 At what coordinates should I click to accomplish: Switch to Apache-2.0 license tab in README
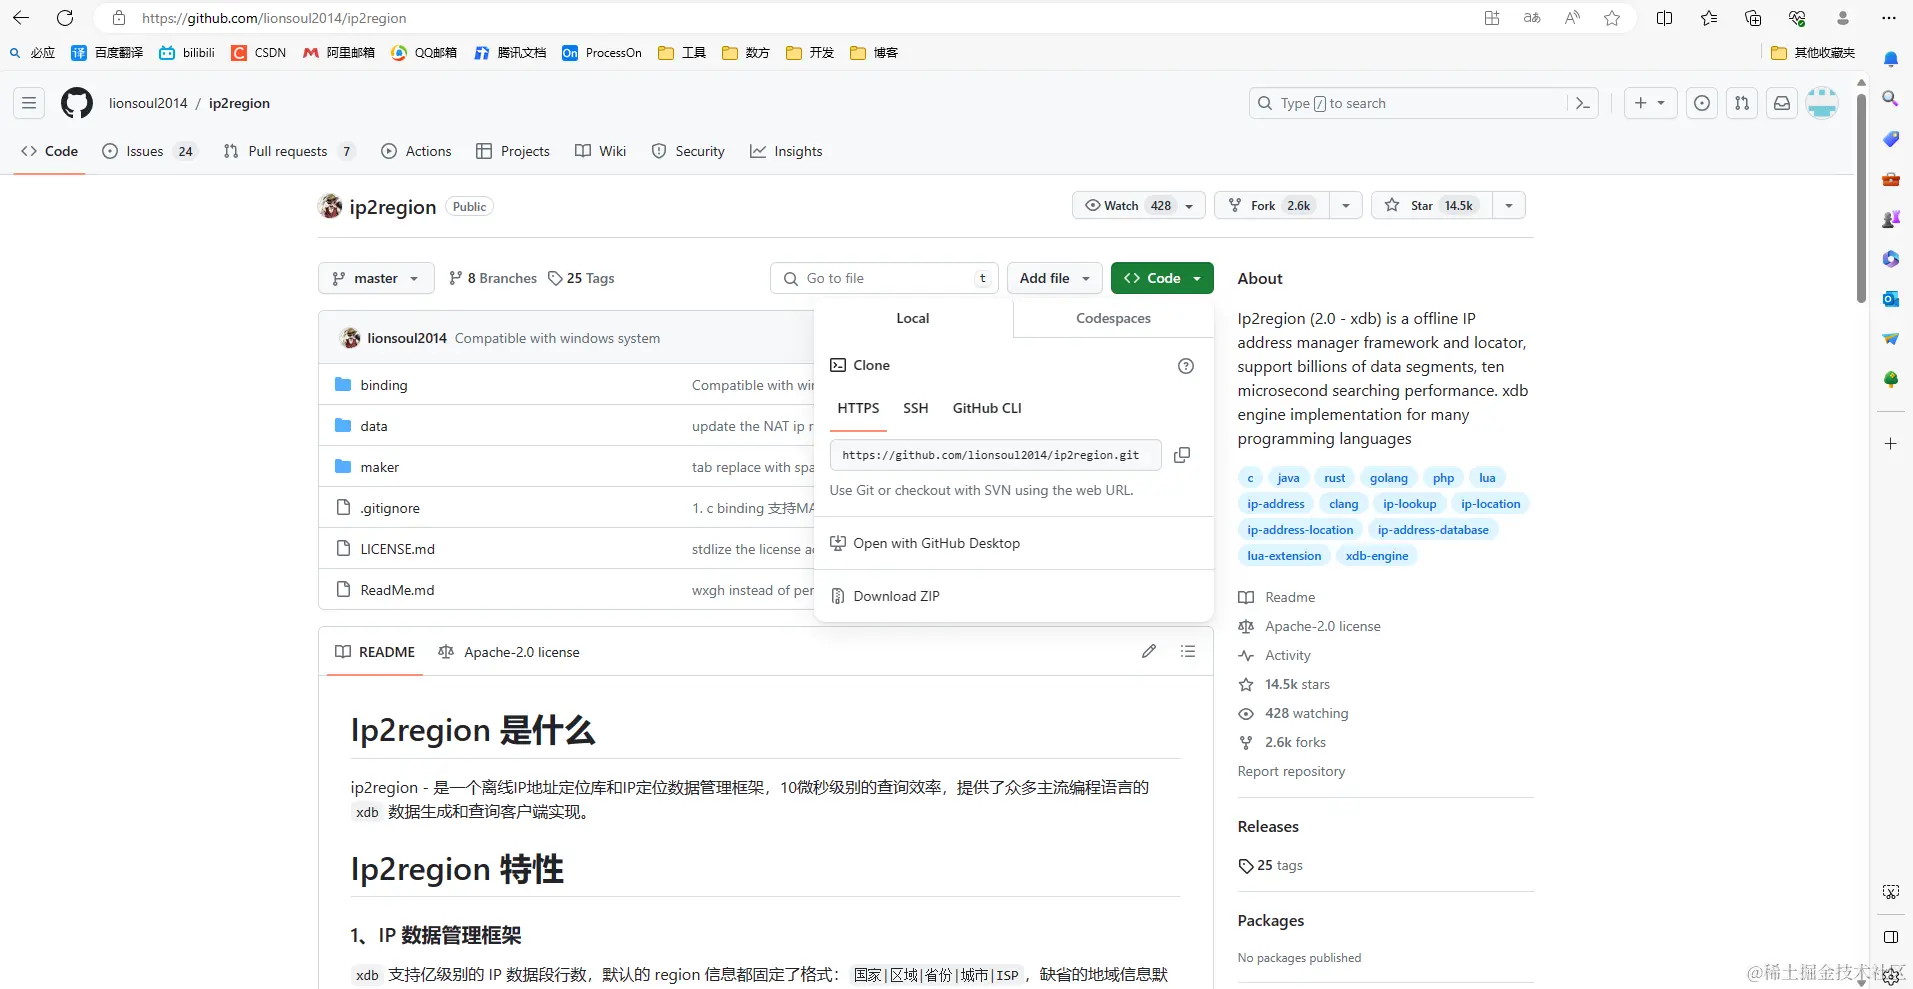509,652
